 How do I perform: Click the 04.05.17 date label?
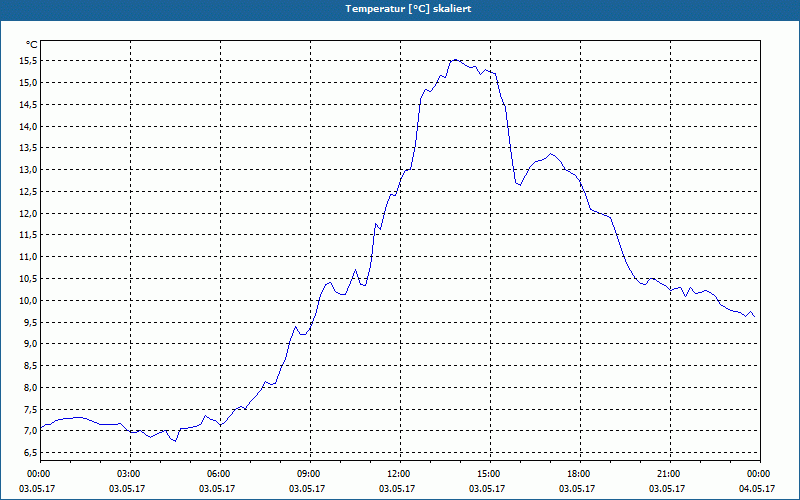(x=757, y=488)
